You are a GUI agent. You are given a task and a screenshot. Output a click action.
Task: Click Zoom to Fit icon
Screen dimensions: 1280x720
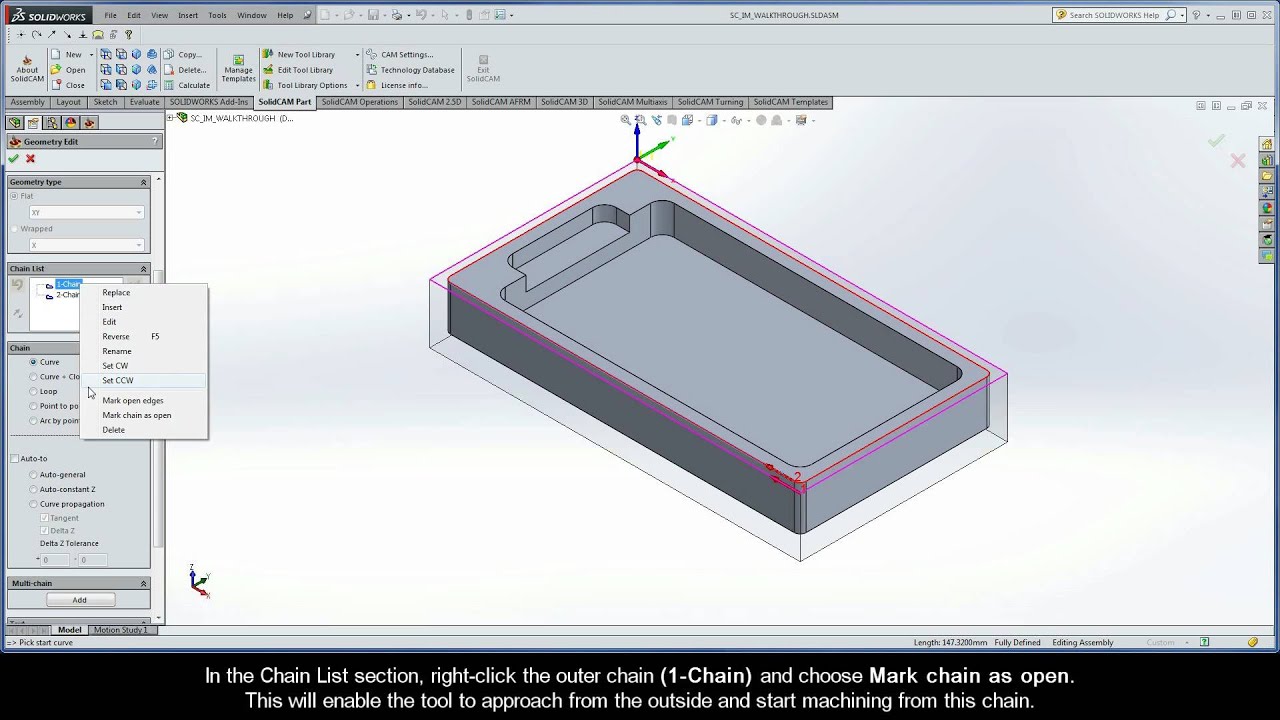coord(626,120)
